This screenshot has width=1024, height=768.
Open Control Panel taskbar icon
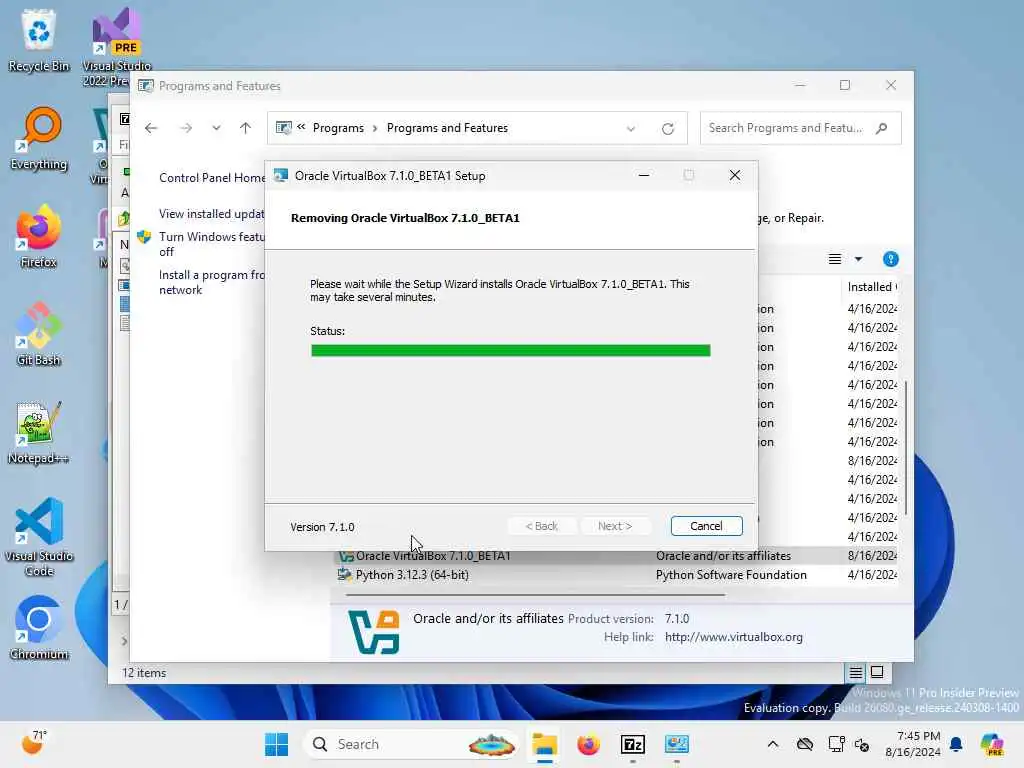[x=677, y=744]
